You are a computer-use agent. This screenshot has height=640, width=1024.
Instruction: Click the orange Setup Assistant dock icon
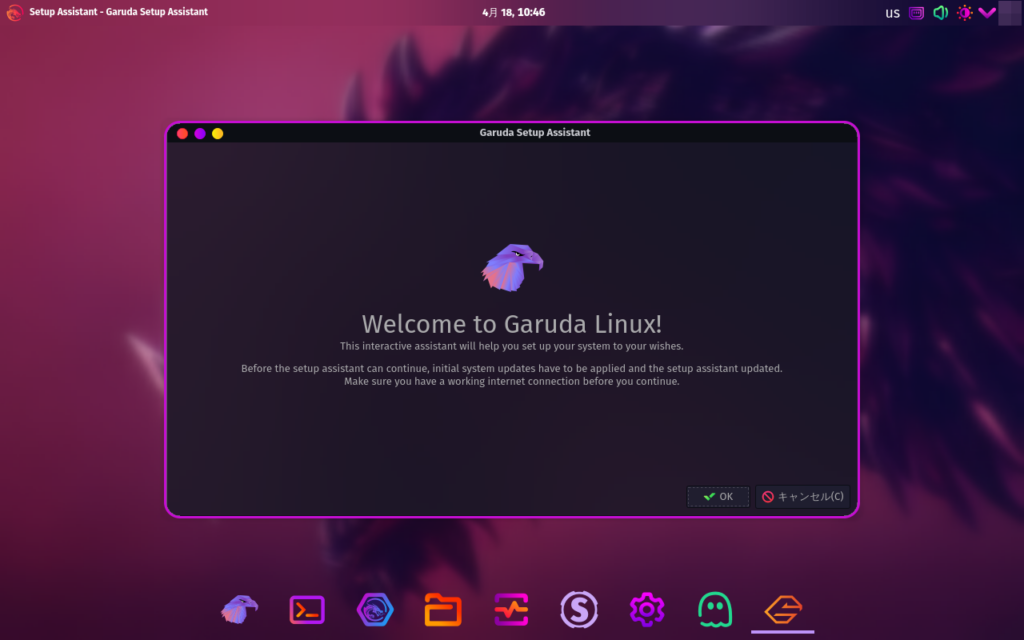[783, 608]
